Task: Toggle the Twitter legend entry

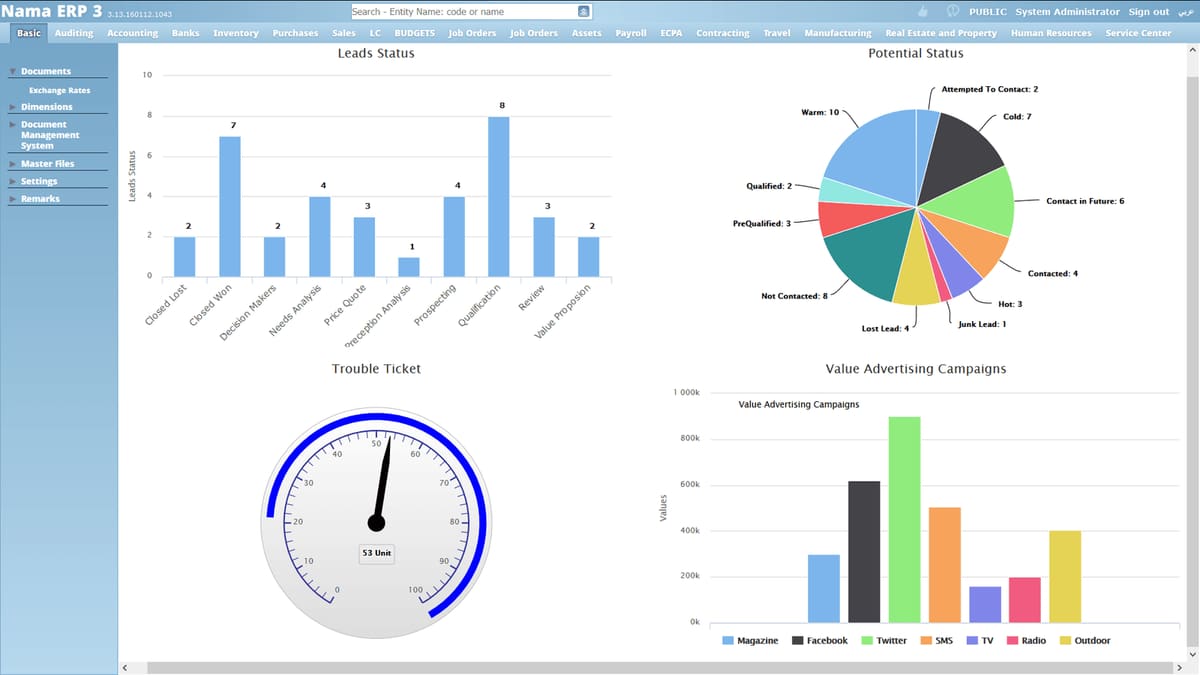Action: pyautogui.click(x=884, y=640)
